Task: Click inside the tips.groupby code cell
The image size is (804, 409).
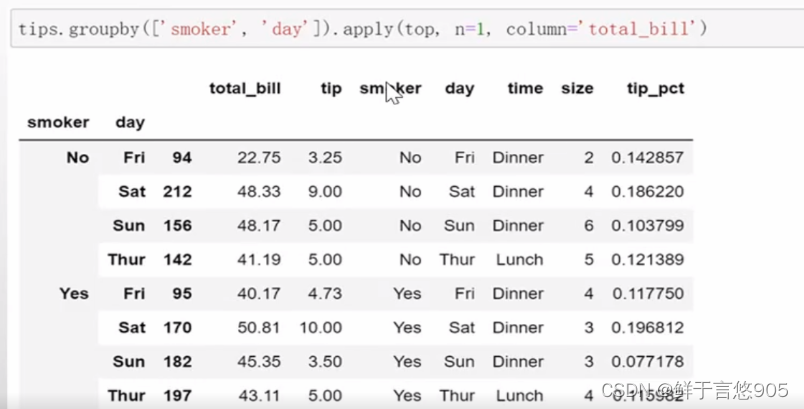Action: click(400, 29)
